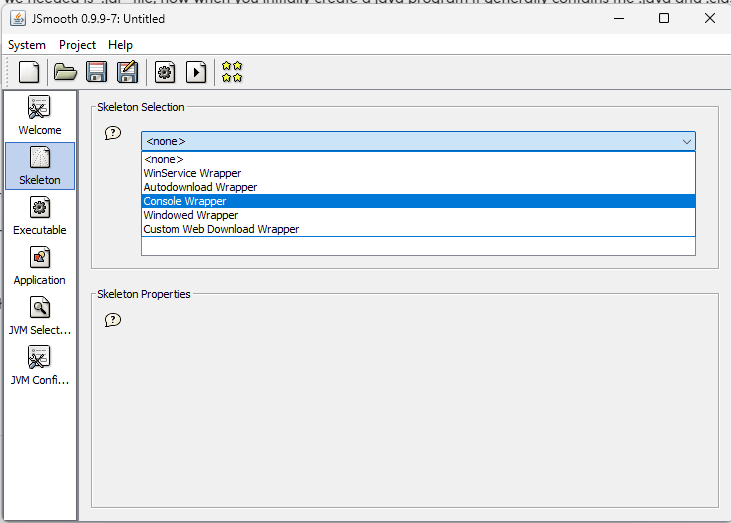The height and width of the screenshot is (523, 731).
Task: Go to the Executable sidebar panel
Action: pyautogui.click(x=40, y=216)
